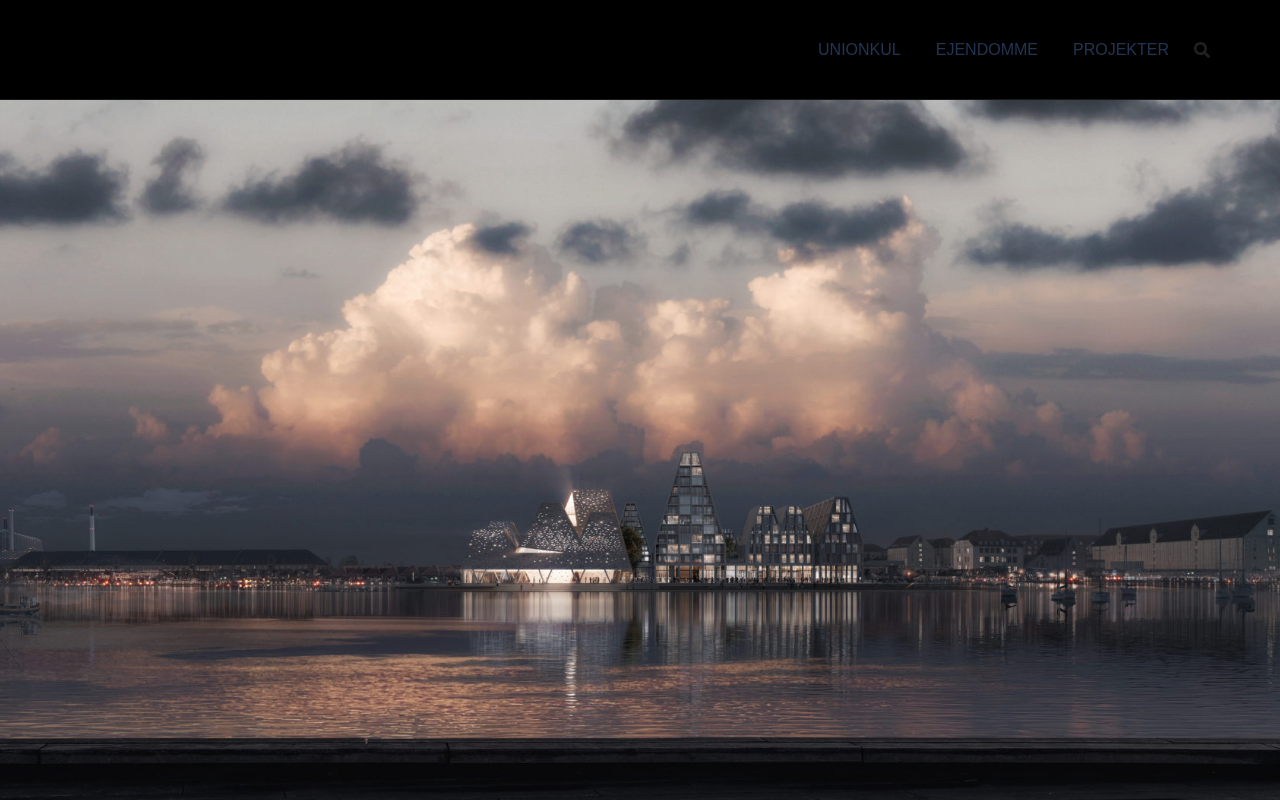This screenshot has width=1280, height=800.
Task: Open the UNIONKUL menu item
Action: 859,49
